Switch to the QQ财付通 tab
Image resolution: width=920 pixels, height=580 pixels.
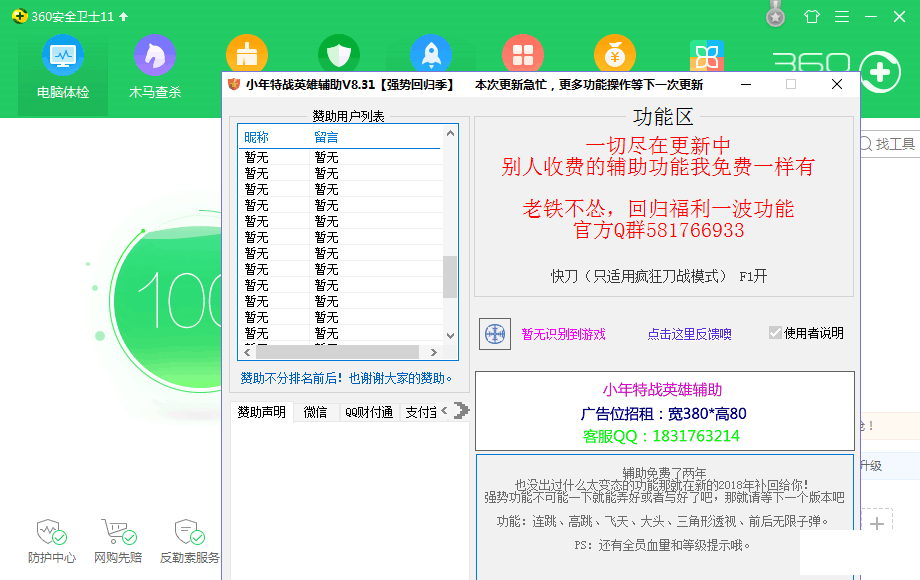(x=370, y=412)
